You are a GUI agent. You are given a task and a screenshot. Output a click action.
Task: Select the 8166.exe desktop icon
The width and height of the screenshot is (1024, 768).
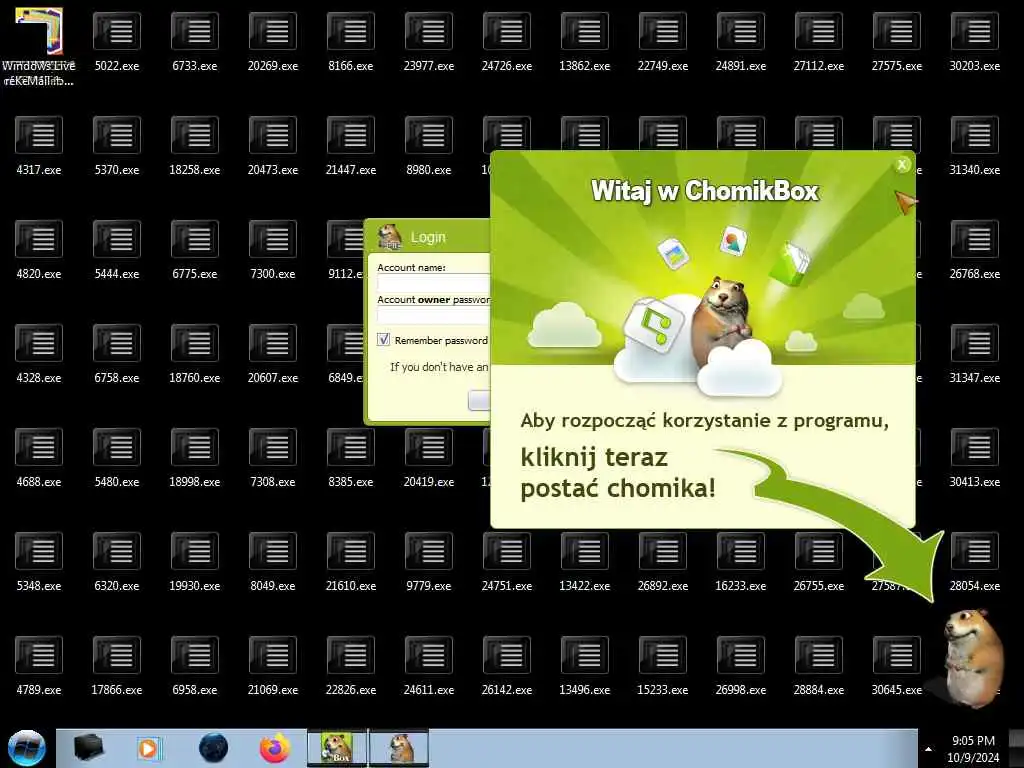351,42
